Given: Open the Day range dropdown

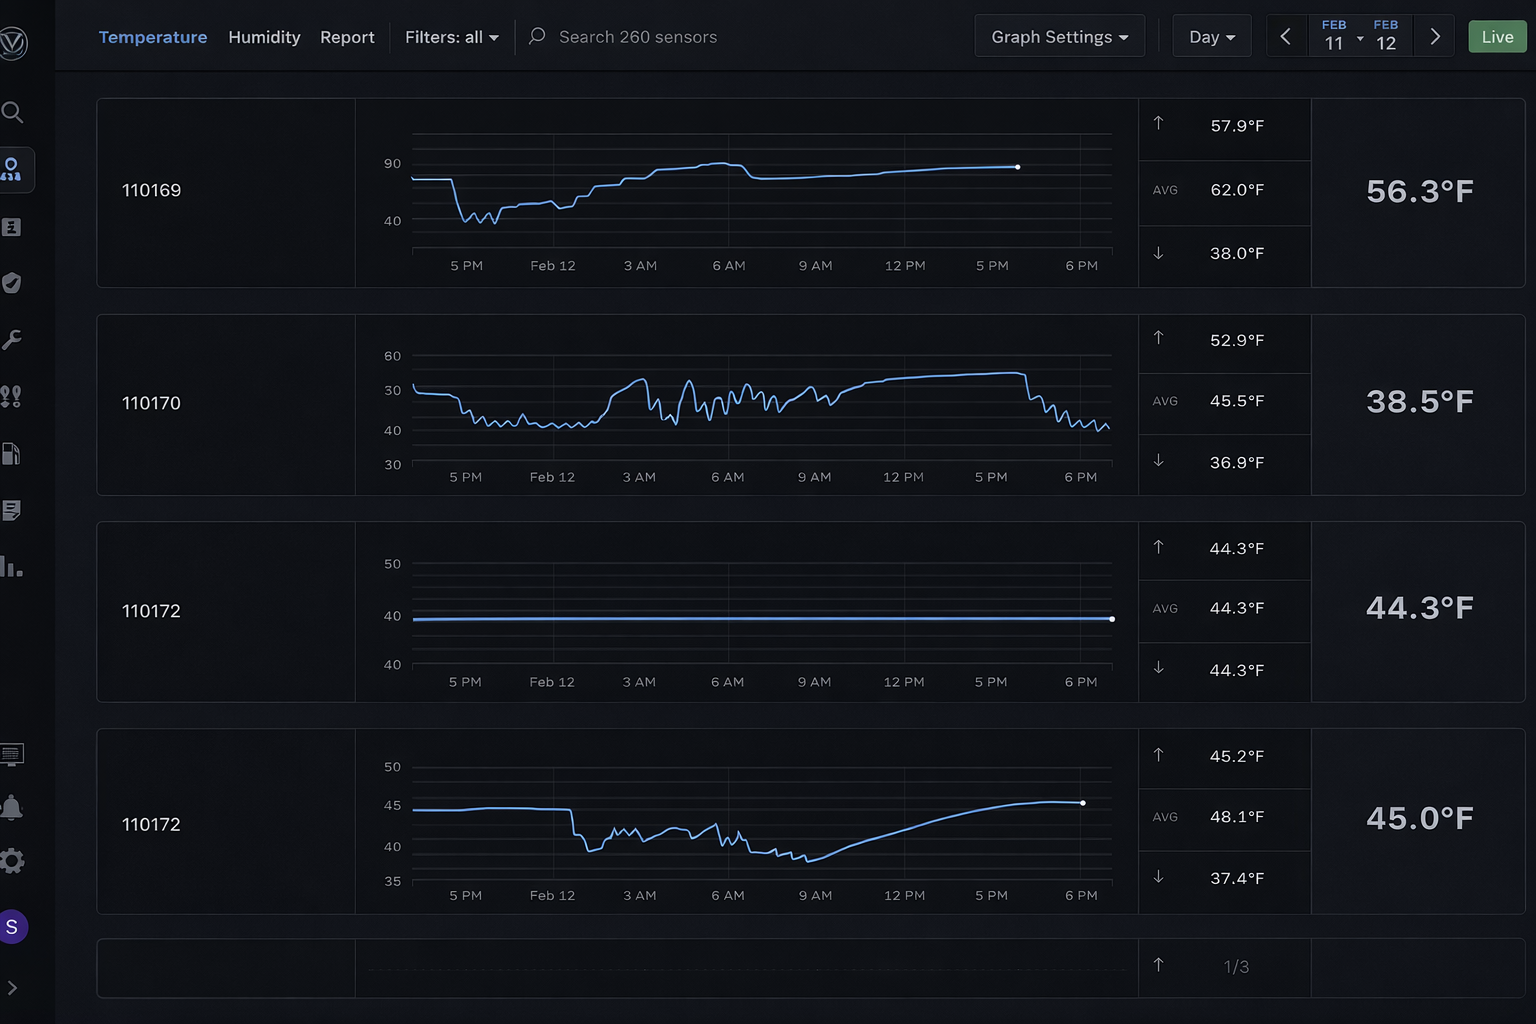Looking at the screenshot, I should 1211,37.
